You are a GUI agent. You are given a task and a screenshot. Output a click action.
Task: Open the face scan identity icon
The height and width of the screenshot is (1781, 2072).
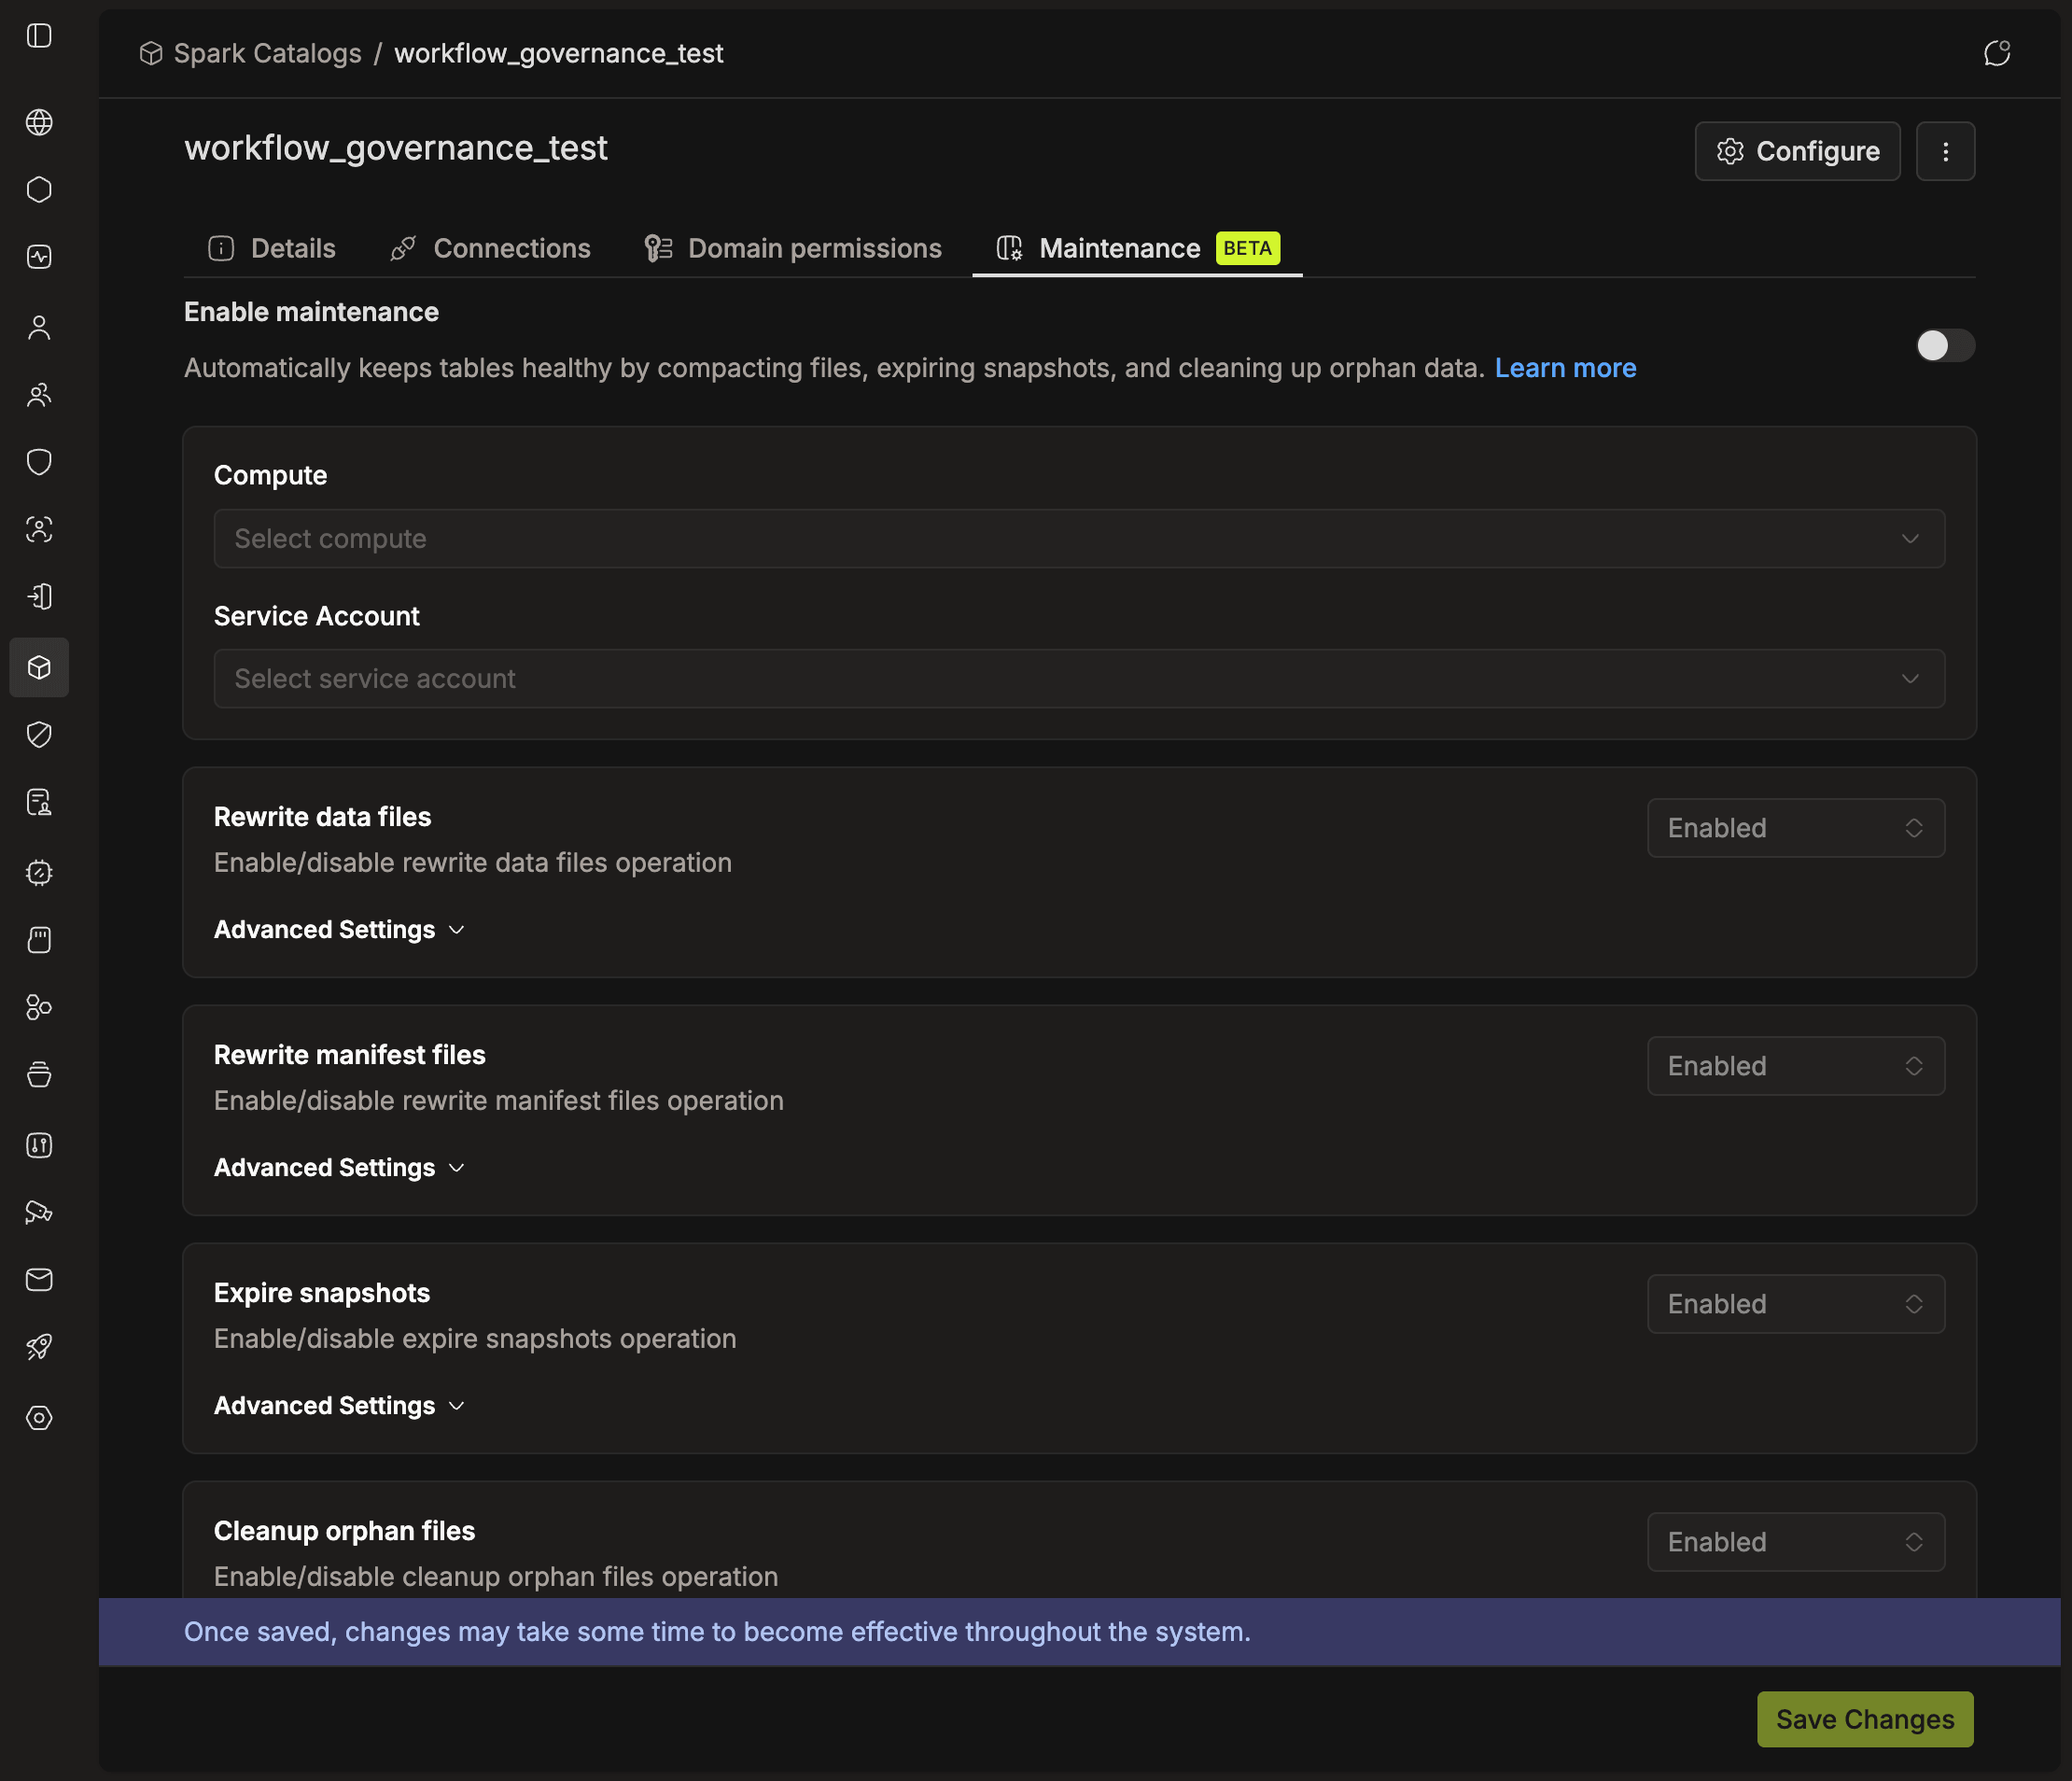click(x=39, y=529)
